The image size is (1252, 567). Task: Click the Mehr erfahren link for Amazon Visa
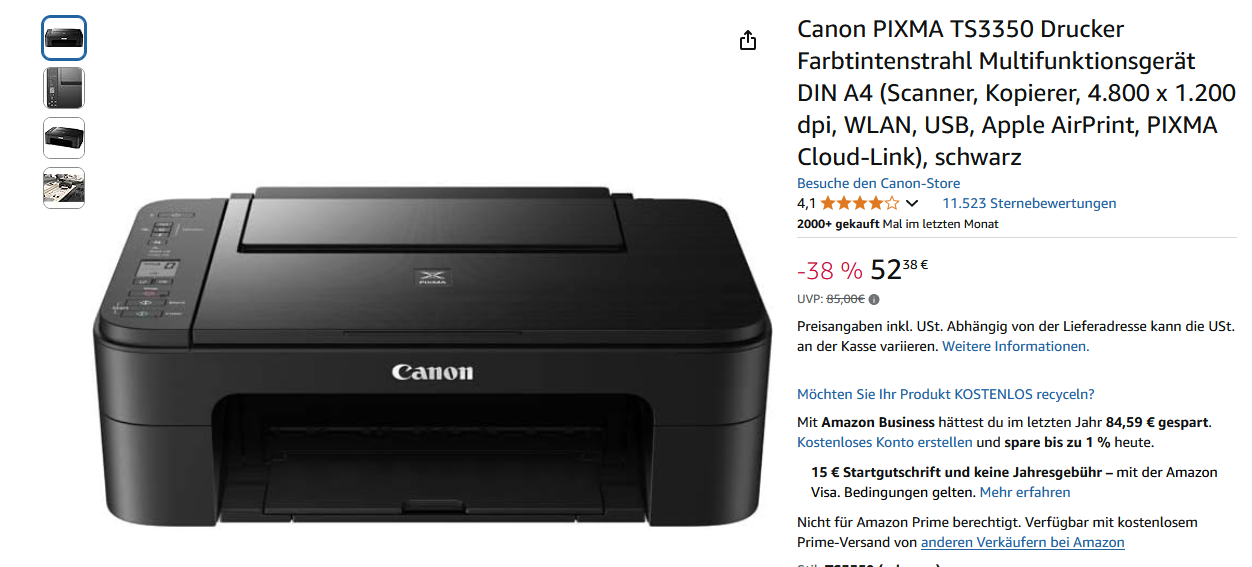pyautogui.click(x=1025, y=492)
